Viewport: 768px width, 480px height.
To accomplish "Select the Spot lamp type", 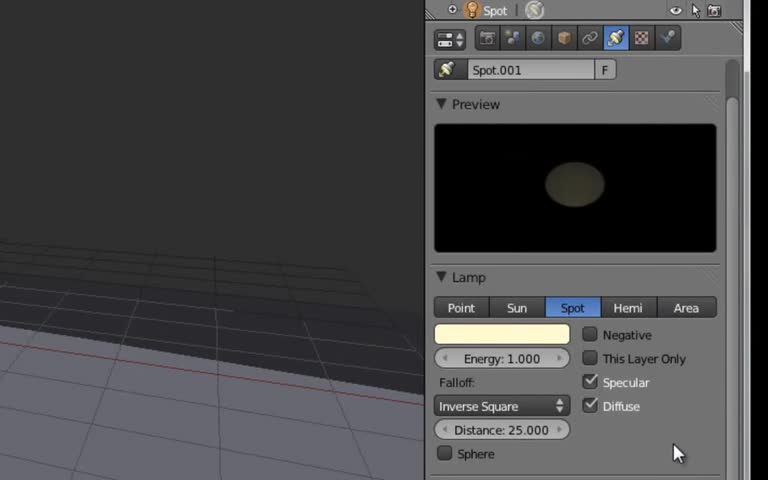I will click(x=573, y=308).
